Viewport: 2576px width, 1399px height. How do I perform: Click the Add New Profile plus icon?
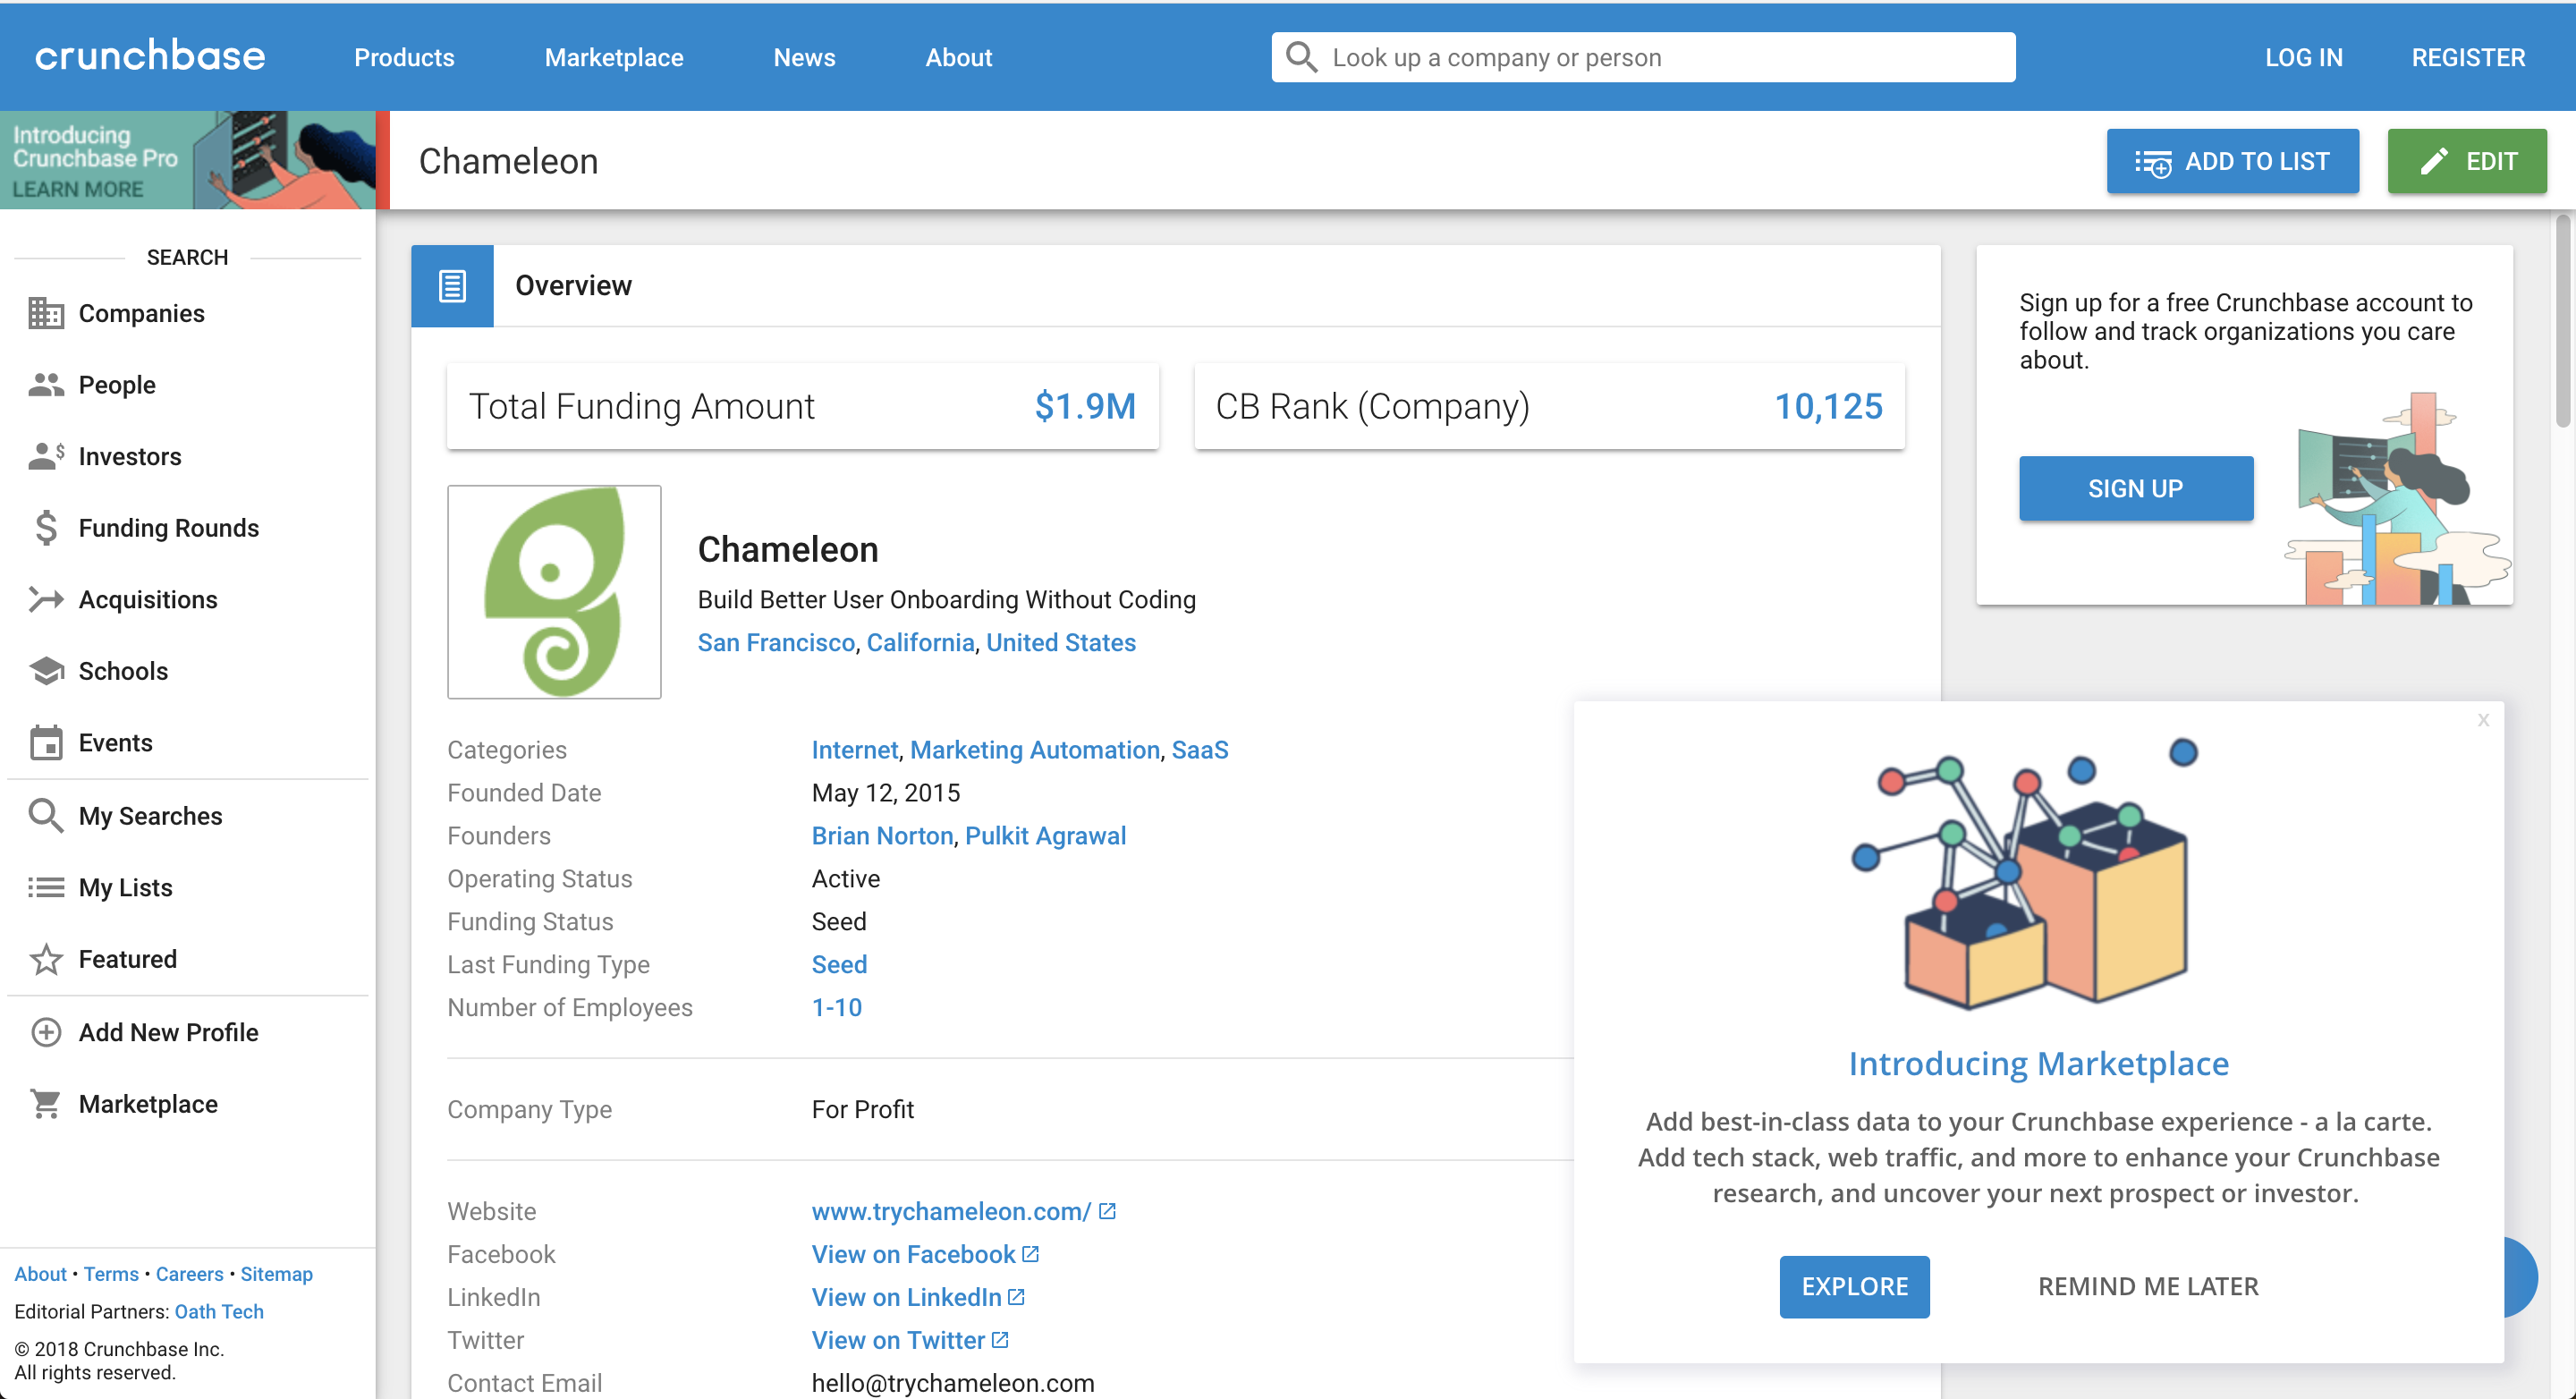[46, 1032]
